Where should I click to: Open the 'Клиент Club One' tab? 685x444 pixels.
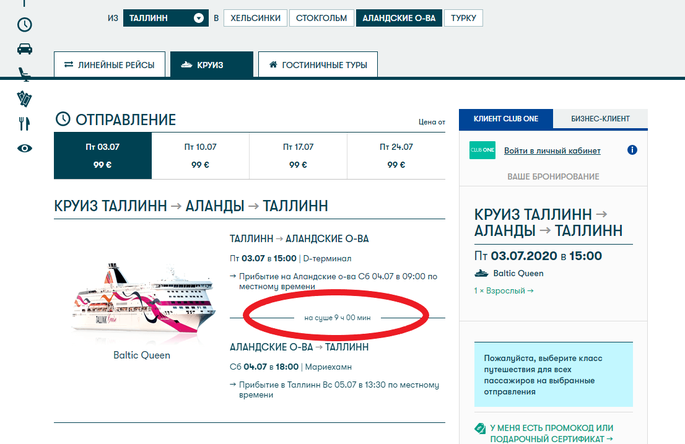point(506,119)
